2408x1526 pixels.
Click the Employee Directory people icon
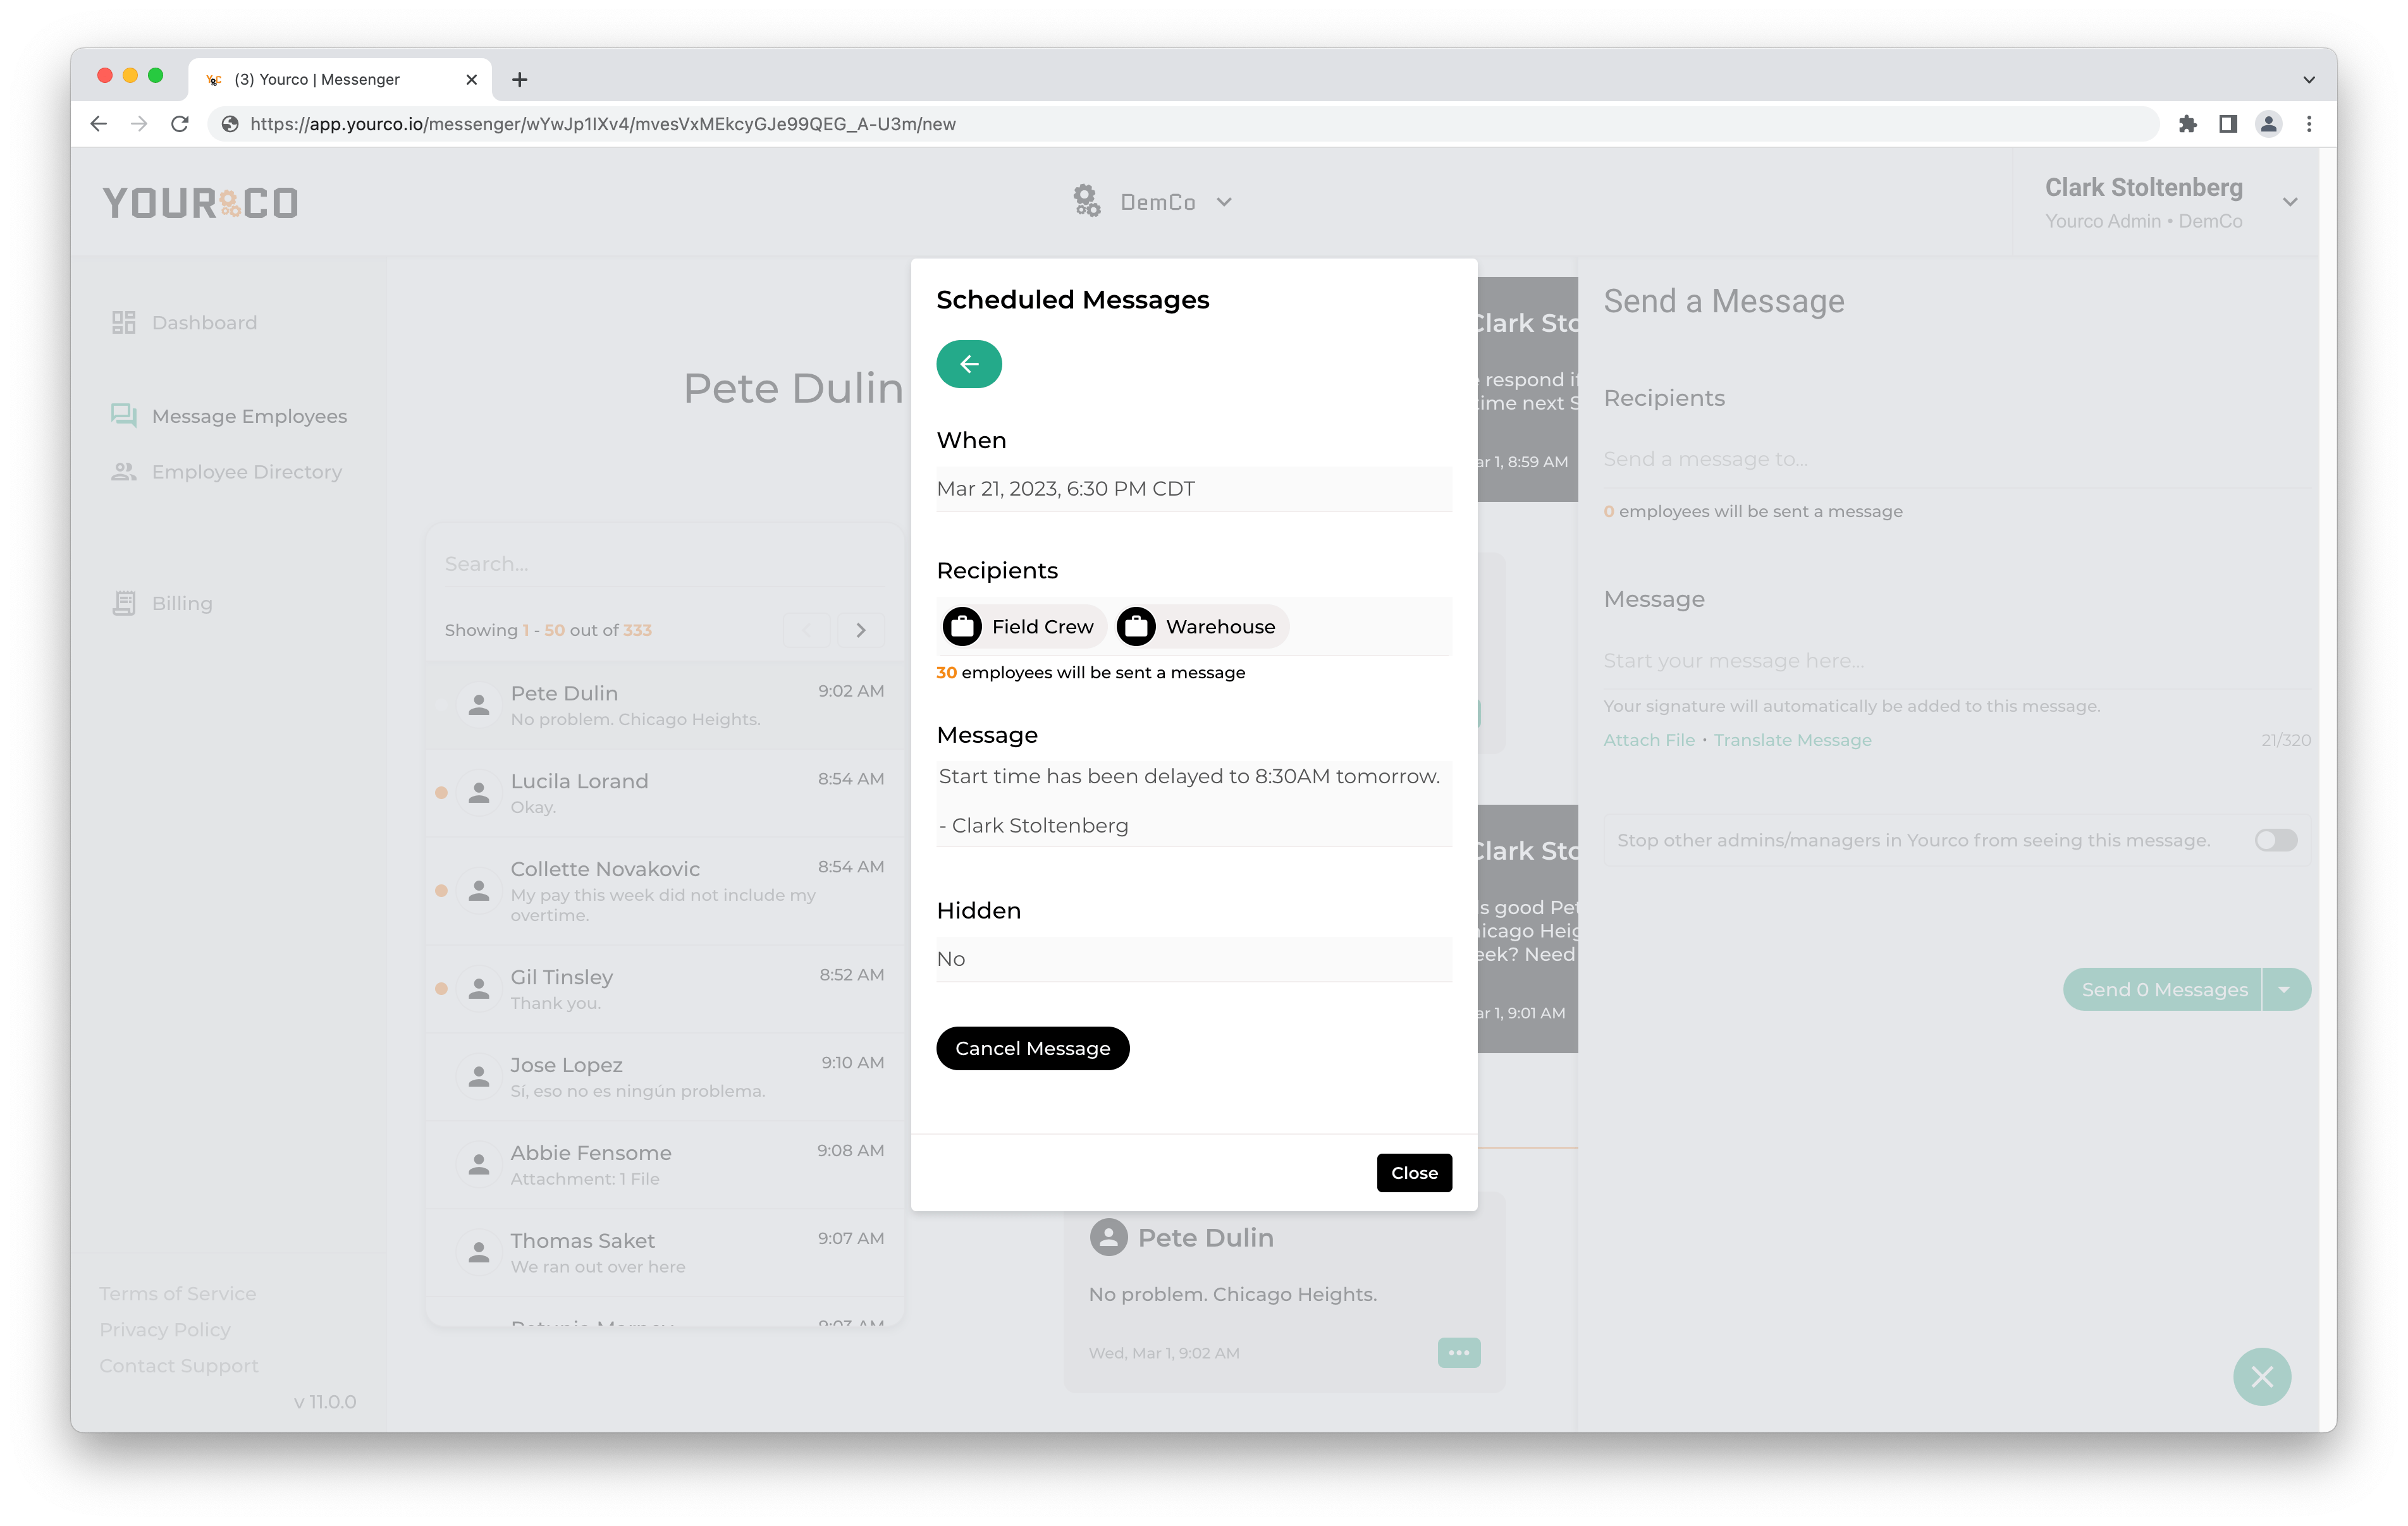123,472
